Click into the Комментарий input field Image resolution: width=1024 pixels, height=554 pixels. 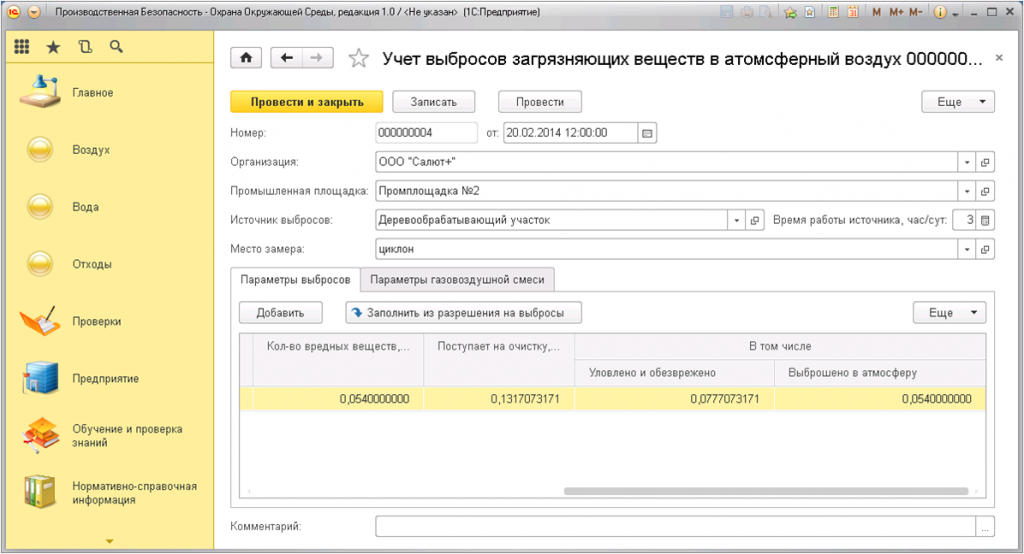tap(675, 526)
